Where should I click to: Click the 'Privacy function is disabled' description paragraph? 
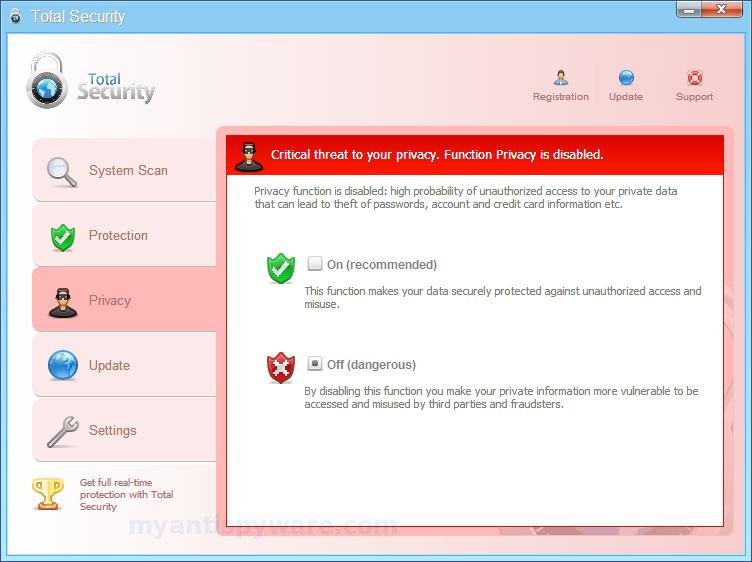pyautogui.click(x=466, y=198)
